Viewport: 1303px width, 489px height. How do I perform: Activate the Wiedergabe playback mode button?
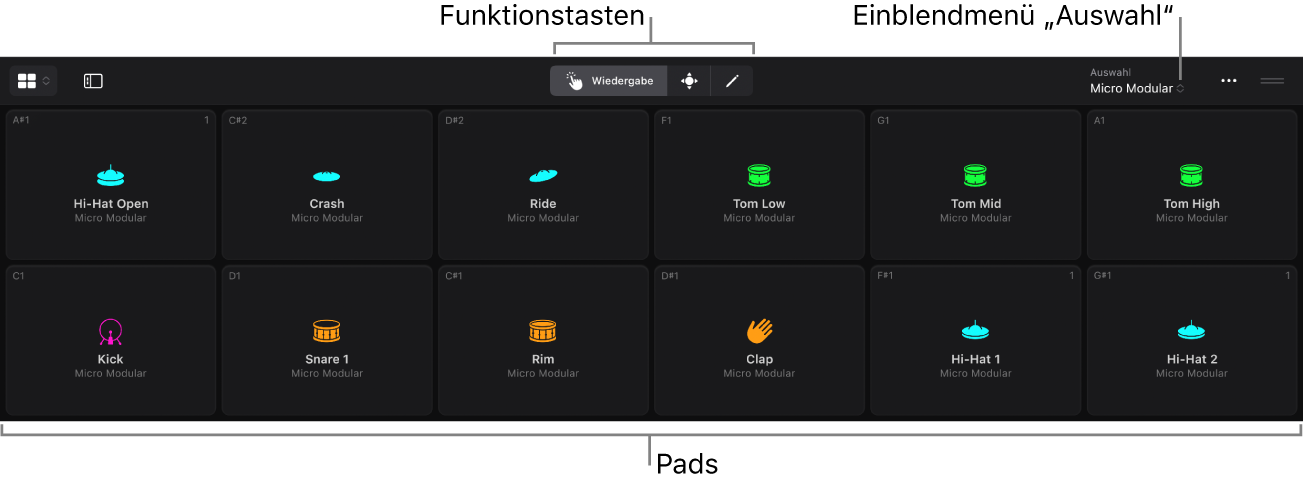609,81
